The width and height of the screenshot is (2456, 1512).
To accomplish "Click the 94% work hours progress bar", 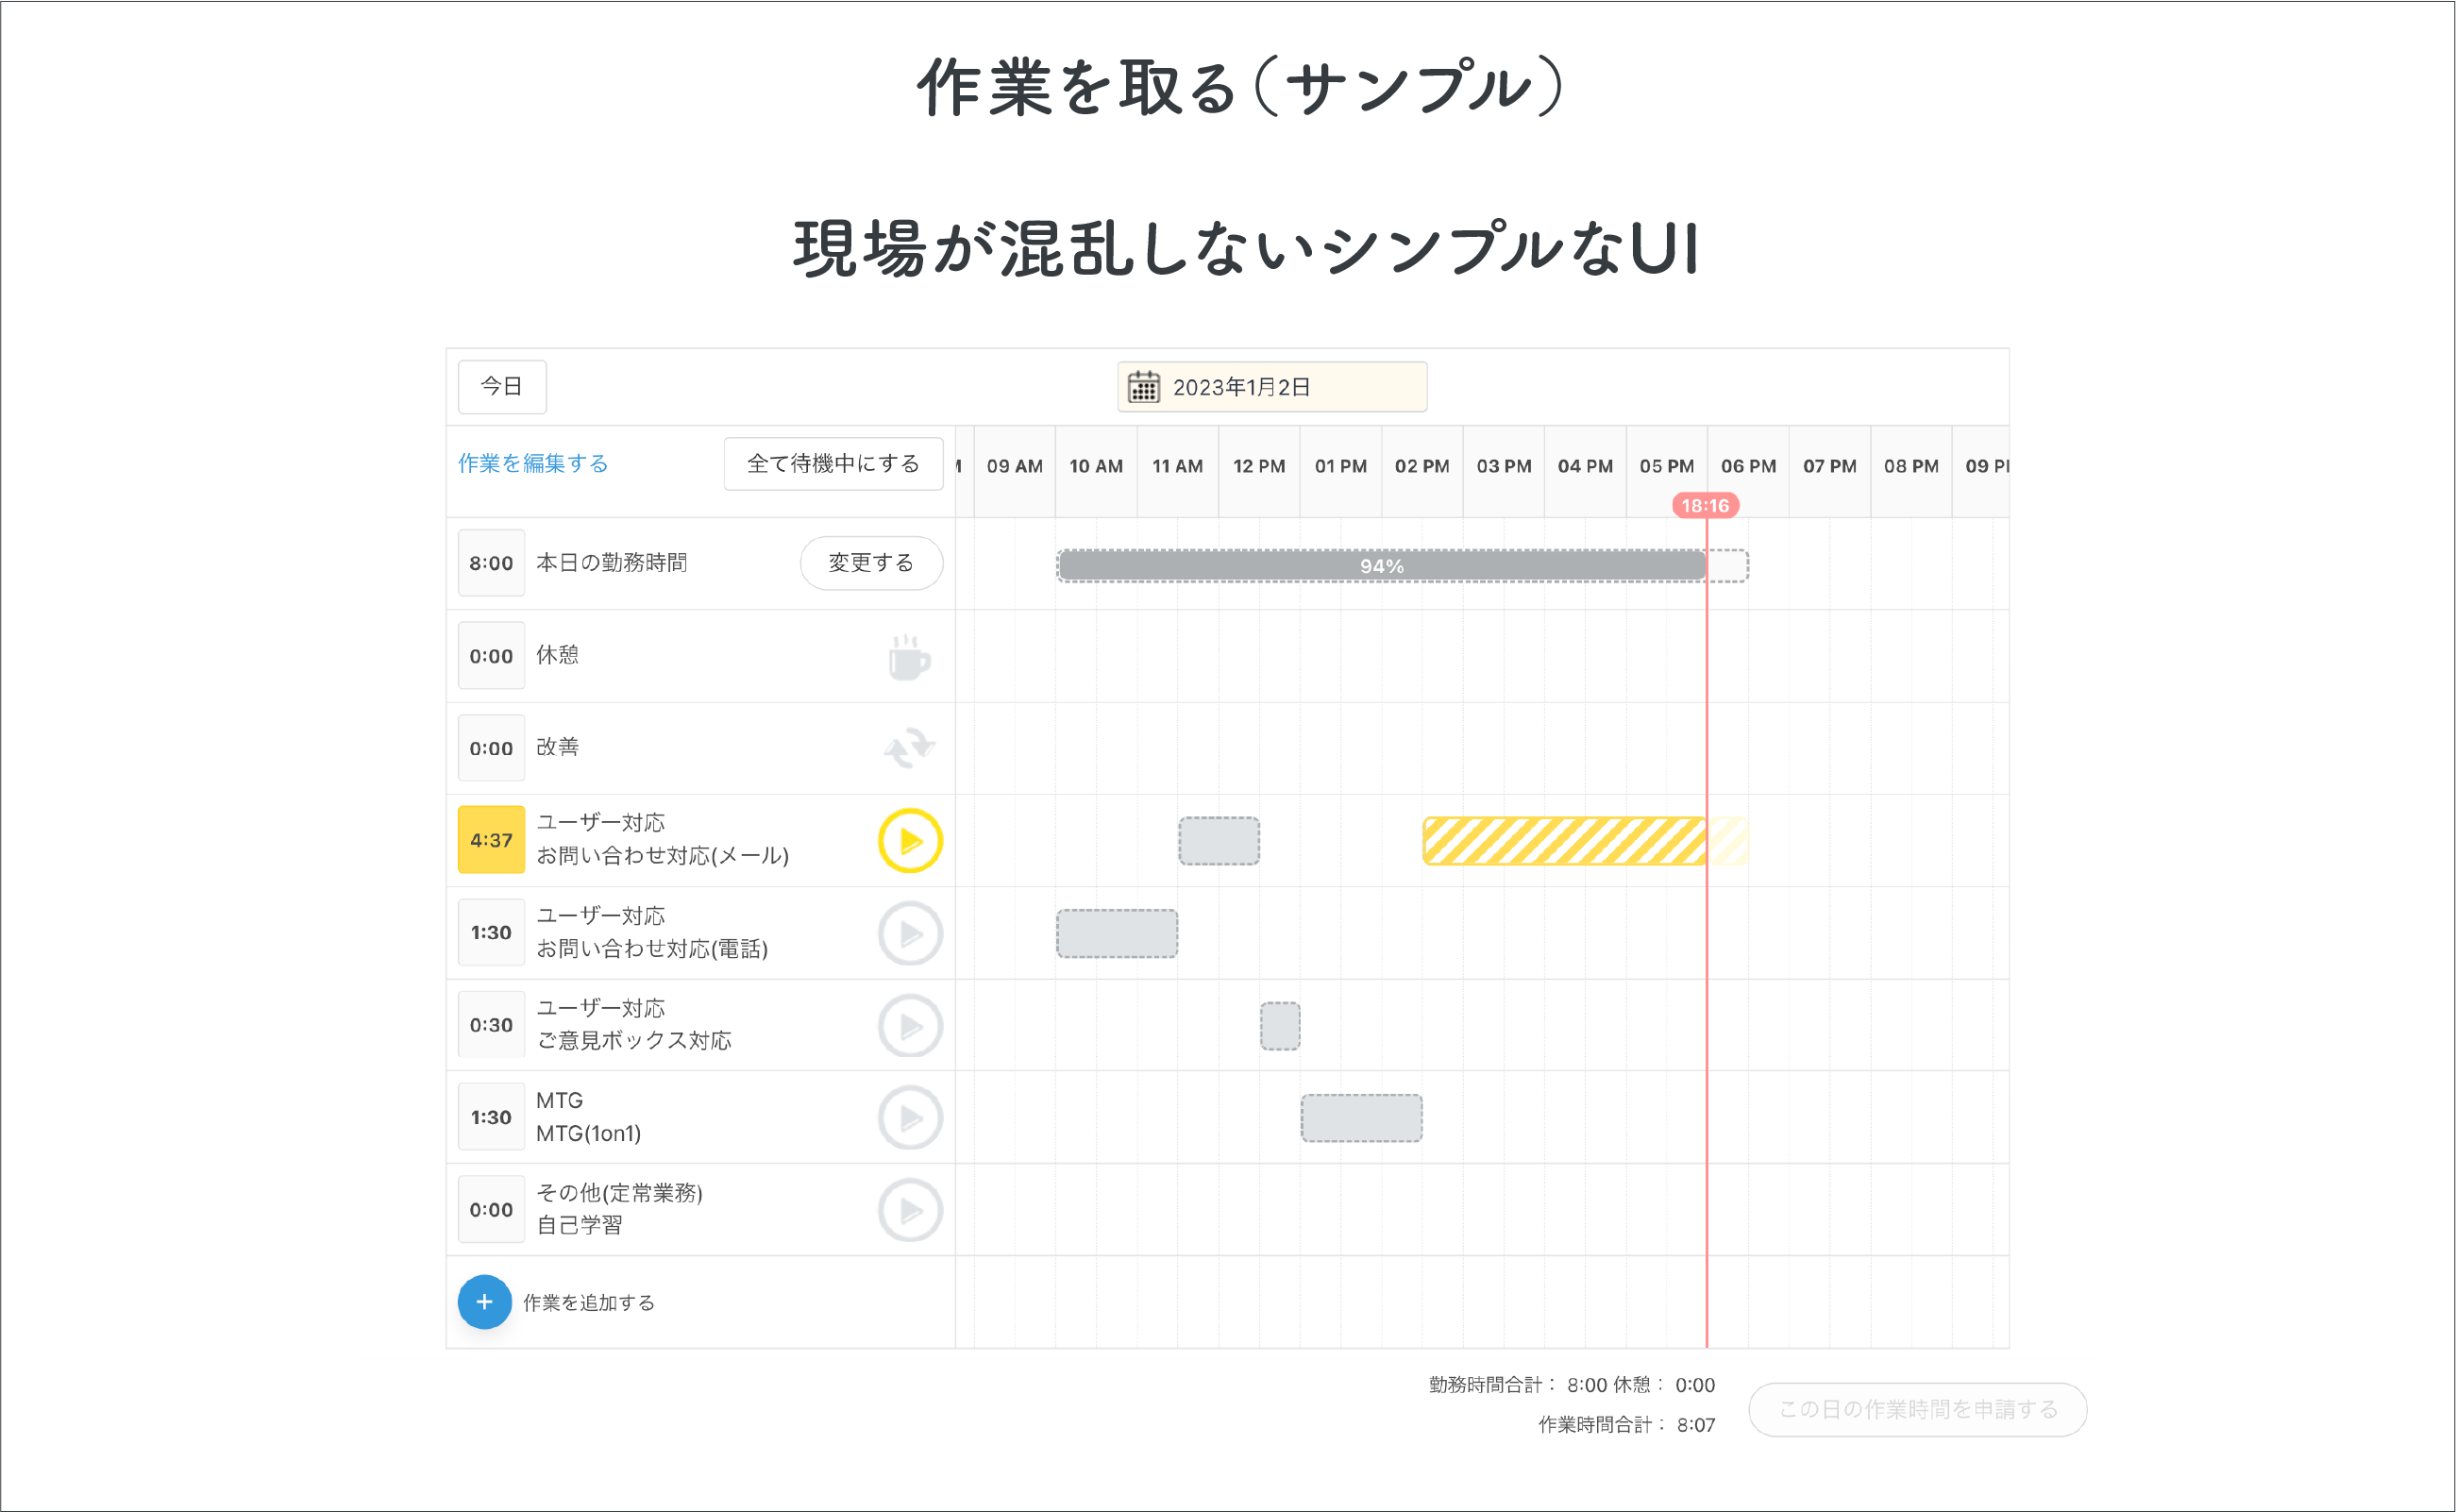I will (x=1381, y=566).
